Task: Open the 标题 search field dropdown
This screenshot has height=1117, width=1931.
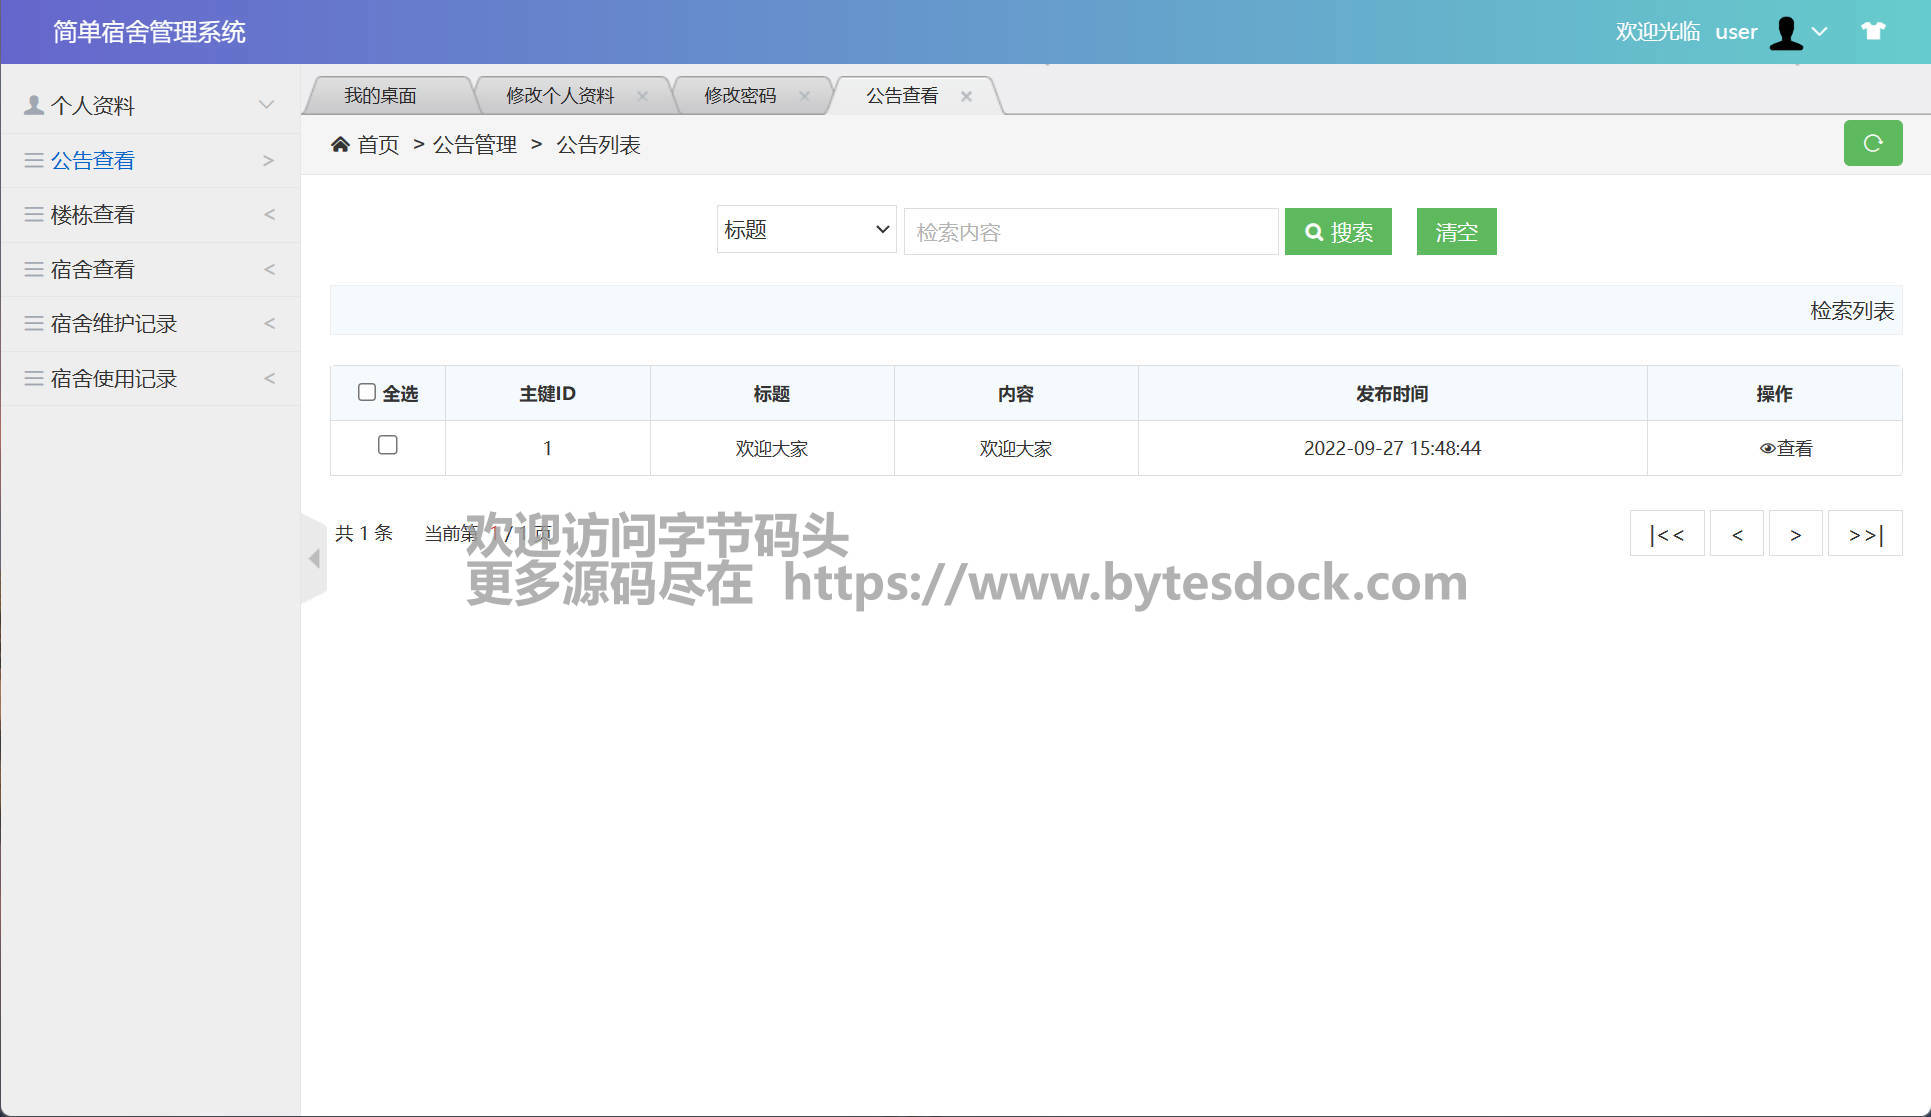Action: click(x=806, y=230)
